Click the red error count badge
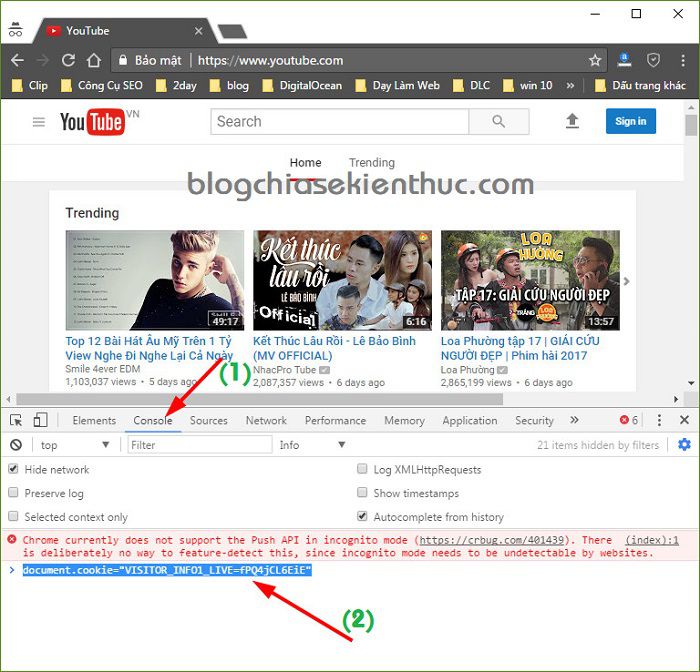The height and width of the screenshot is (672, 700). (x=629, y=420)
